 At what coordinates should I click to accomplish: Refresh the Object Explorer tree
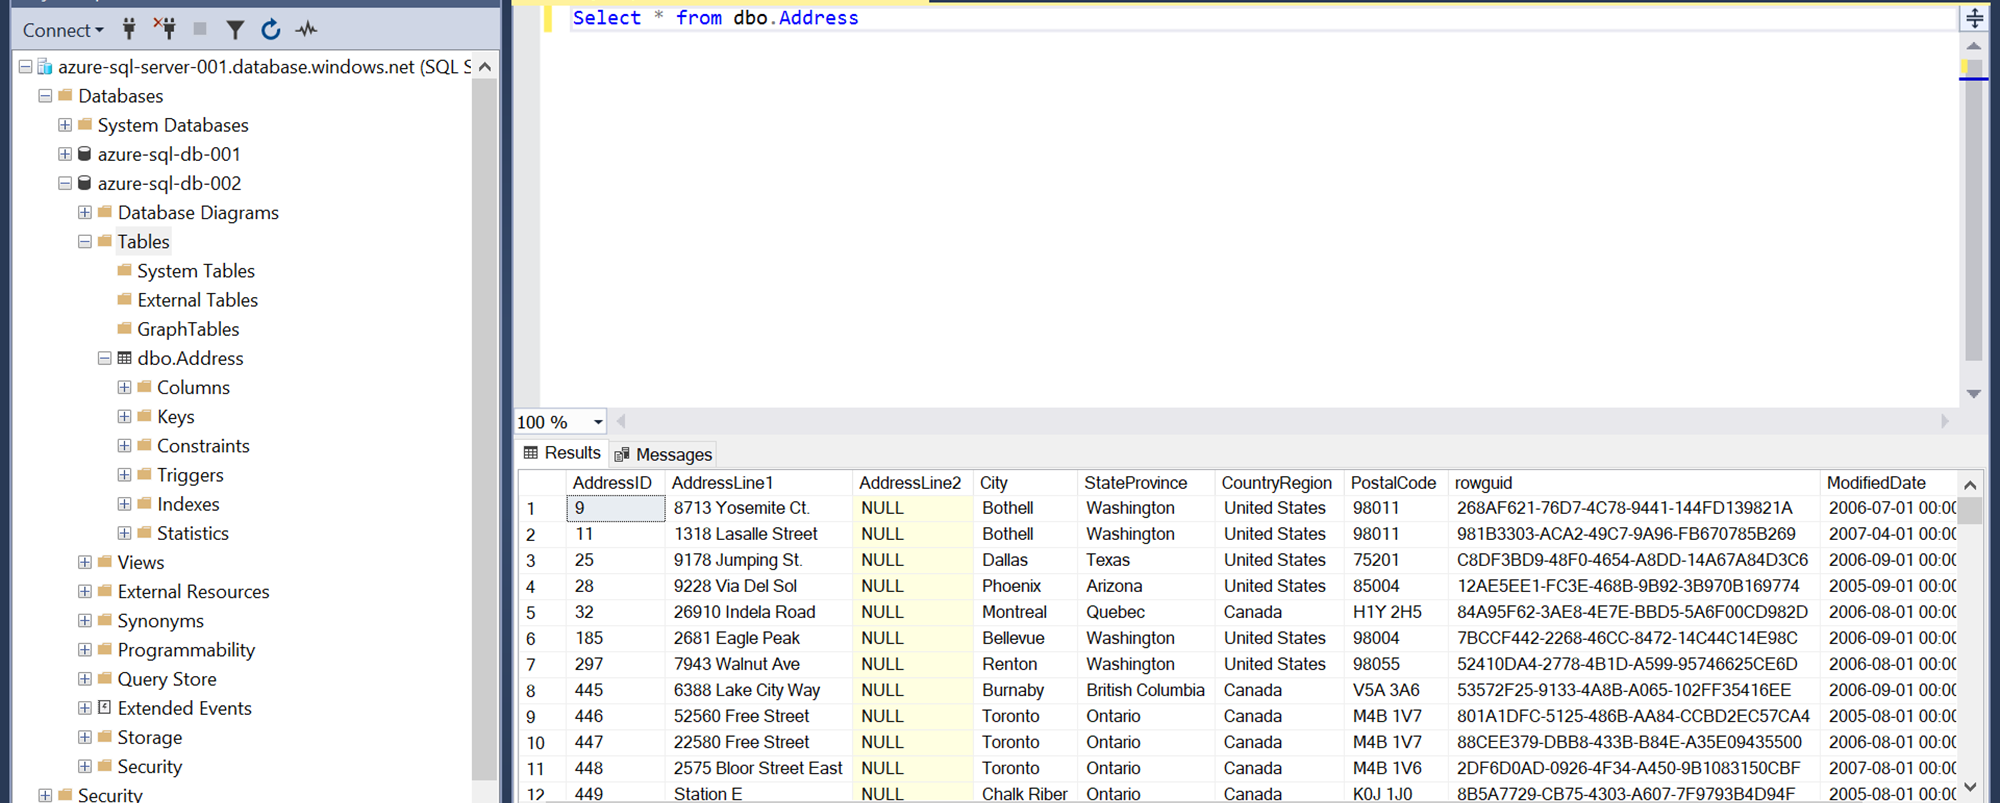tap(270, 30)
